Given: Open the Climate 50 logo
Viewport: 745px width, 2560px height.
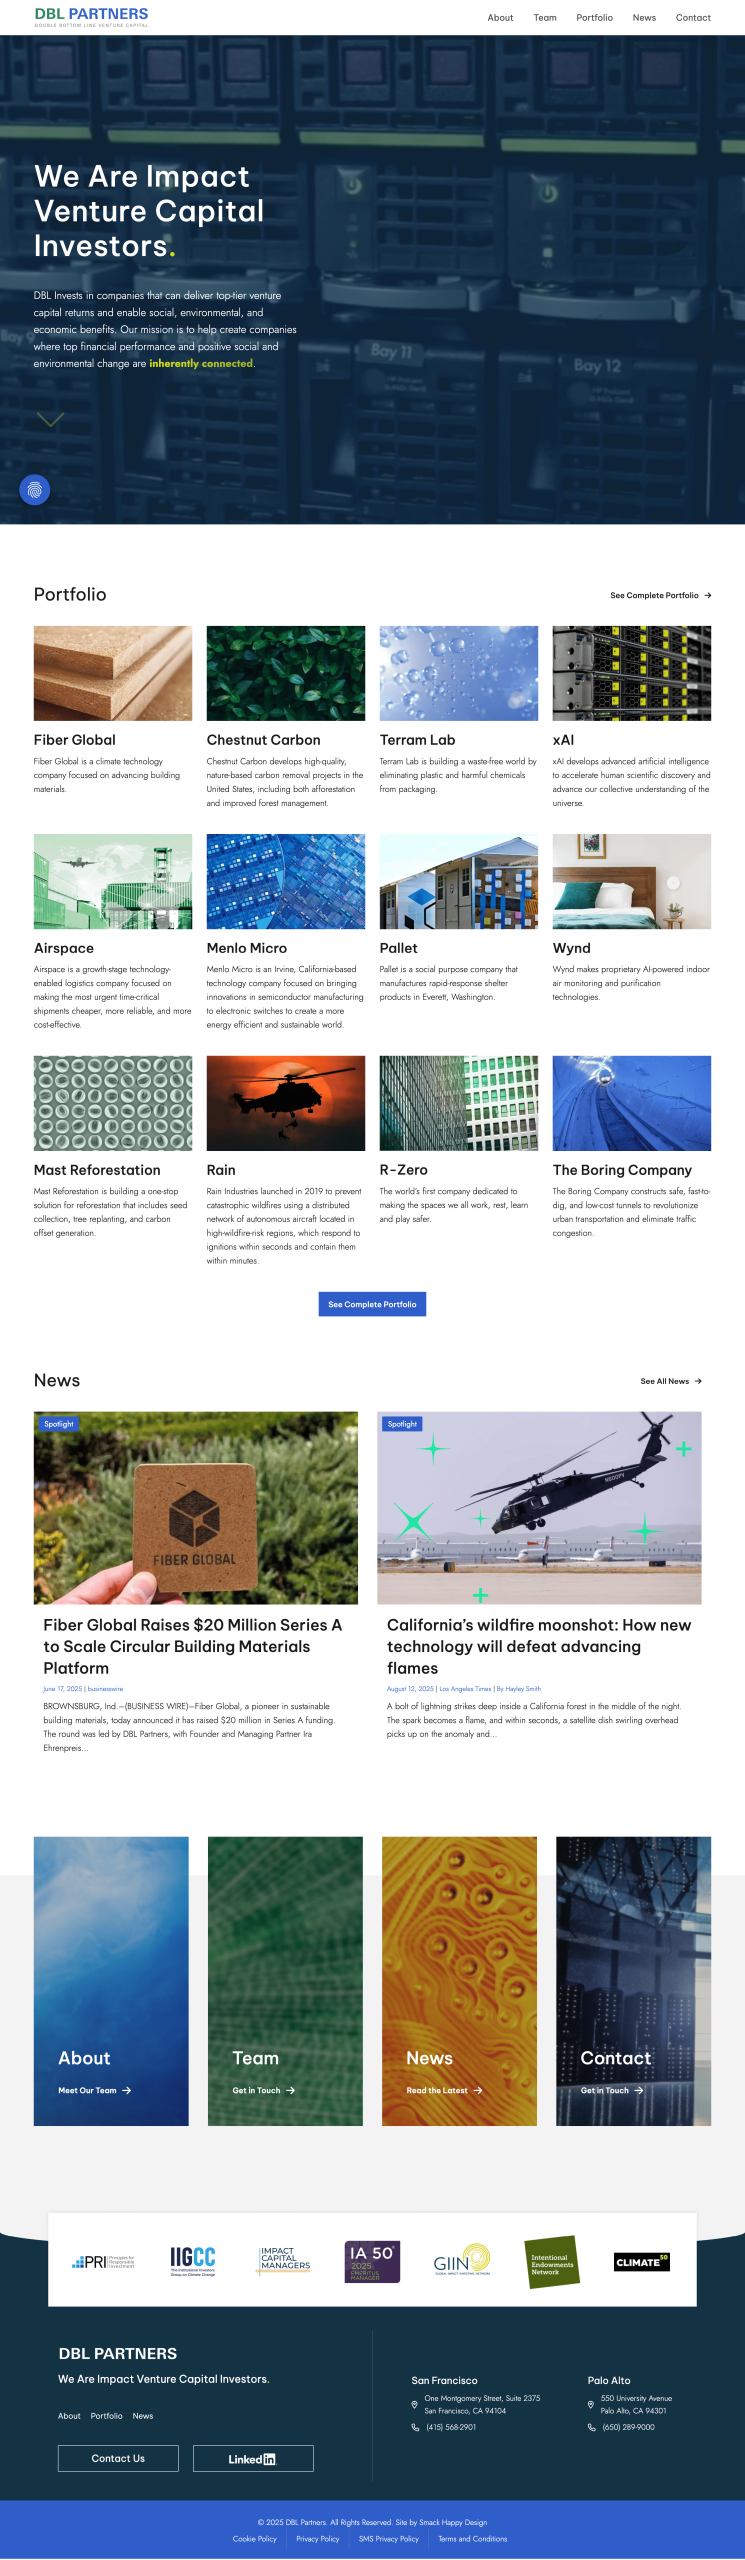Looking at the screenshot, I should [641, 2262].
